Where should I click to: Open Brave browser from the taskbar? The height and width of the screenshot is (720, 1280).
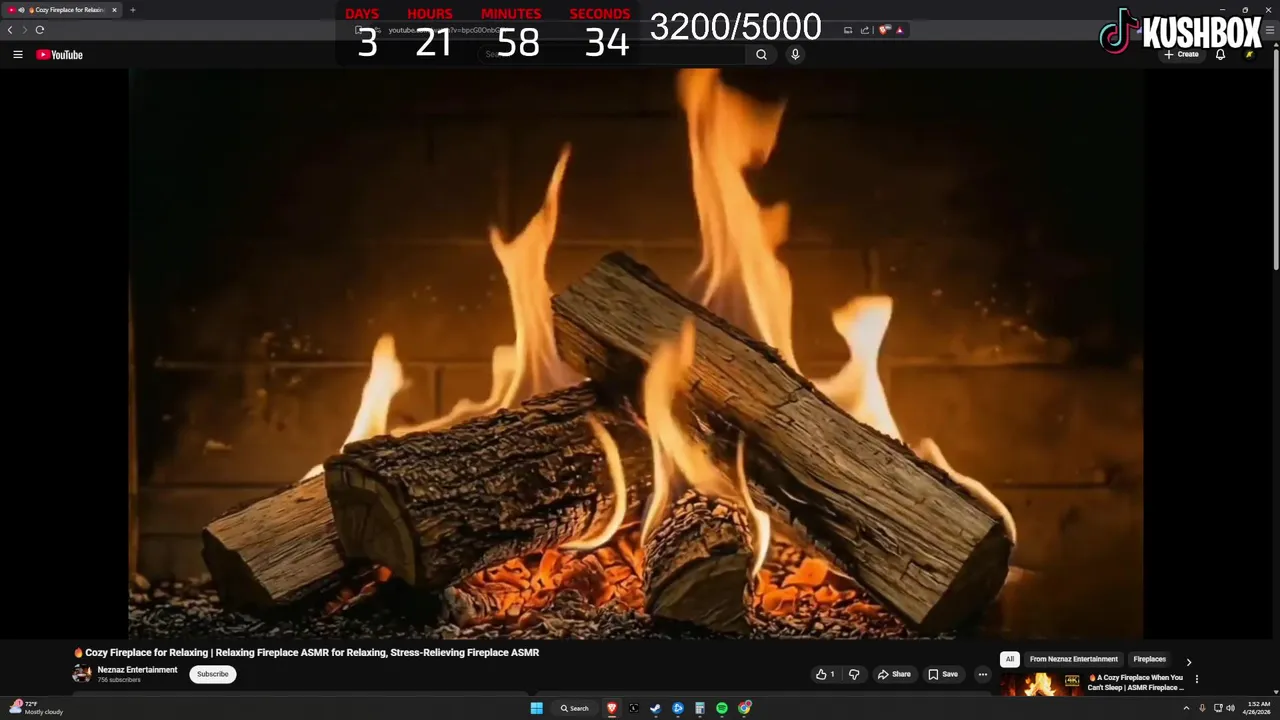pos(612,708)
